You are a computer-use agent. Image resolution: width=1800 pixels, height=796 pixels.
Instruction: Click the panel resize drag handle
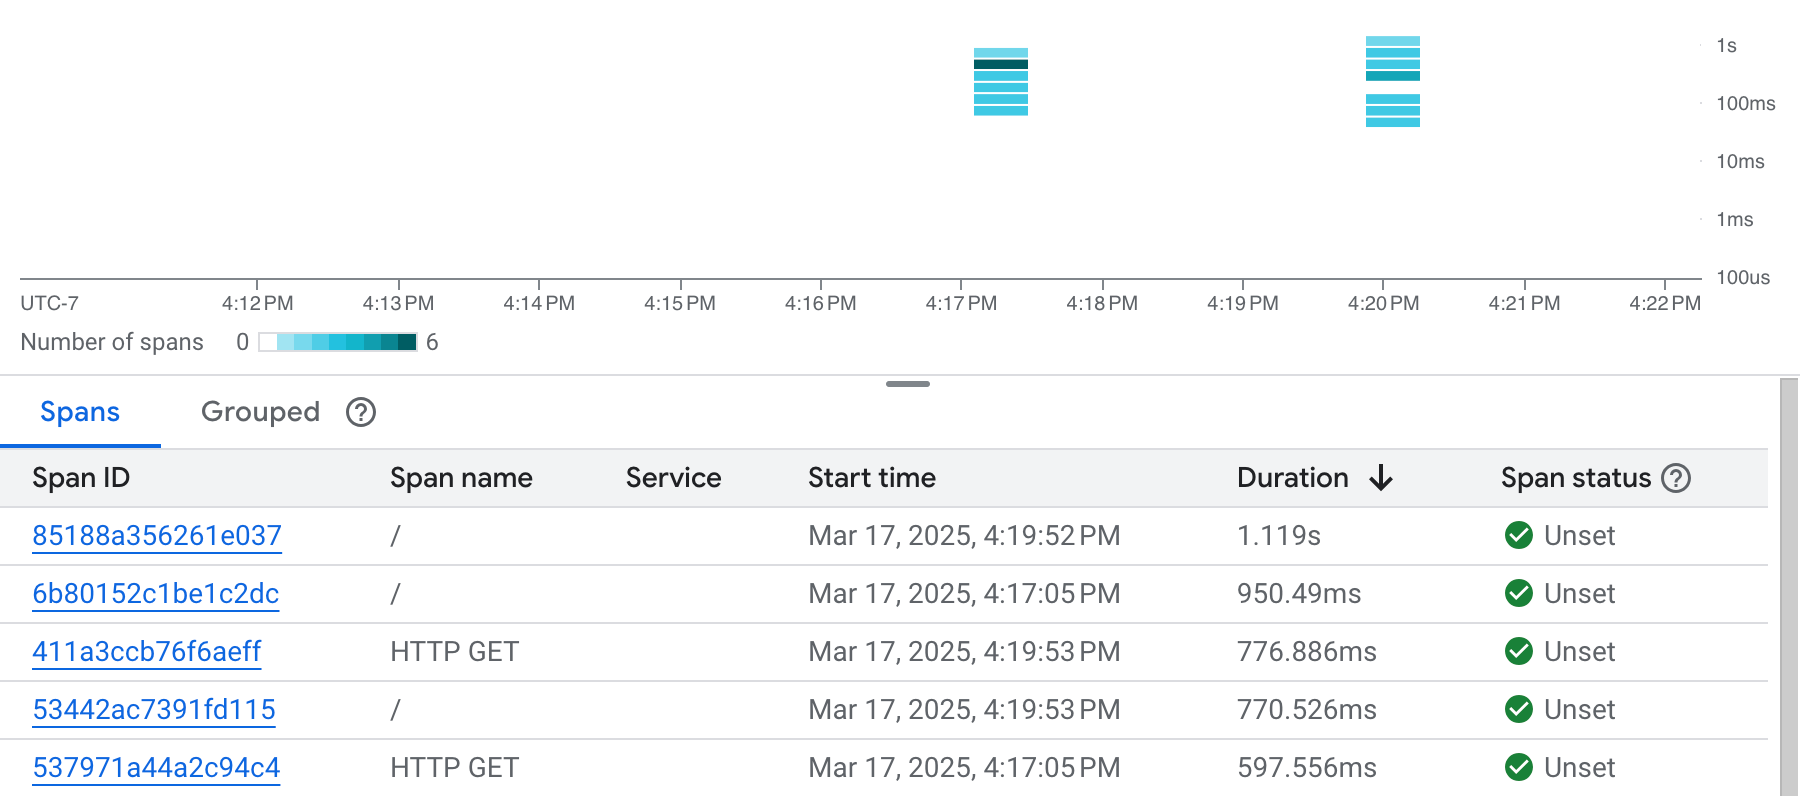coord(908,384)
